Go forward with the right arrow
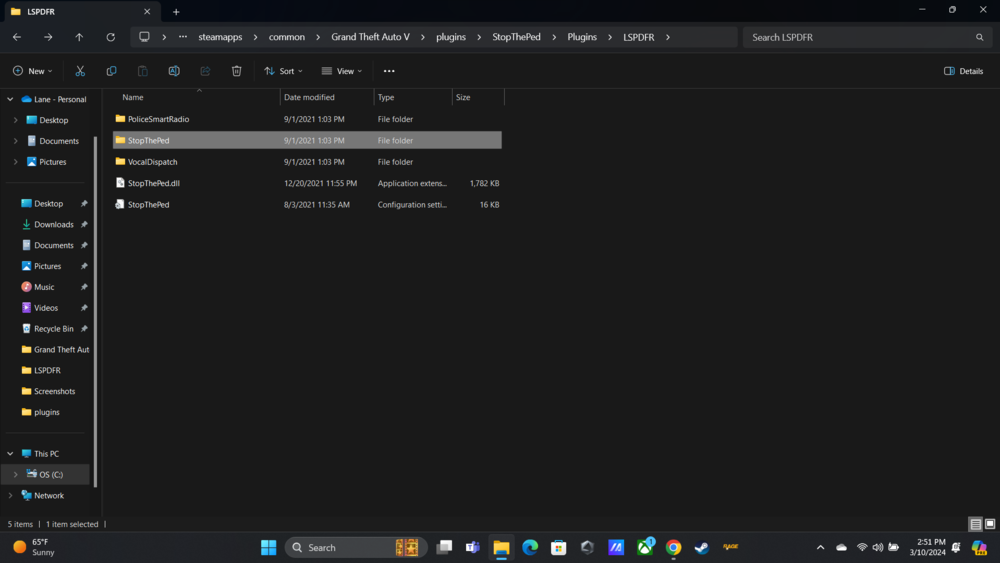This screenshot has height=563, width=1000. pyautogui.click(x=48, y=37)
